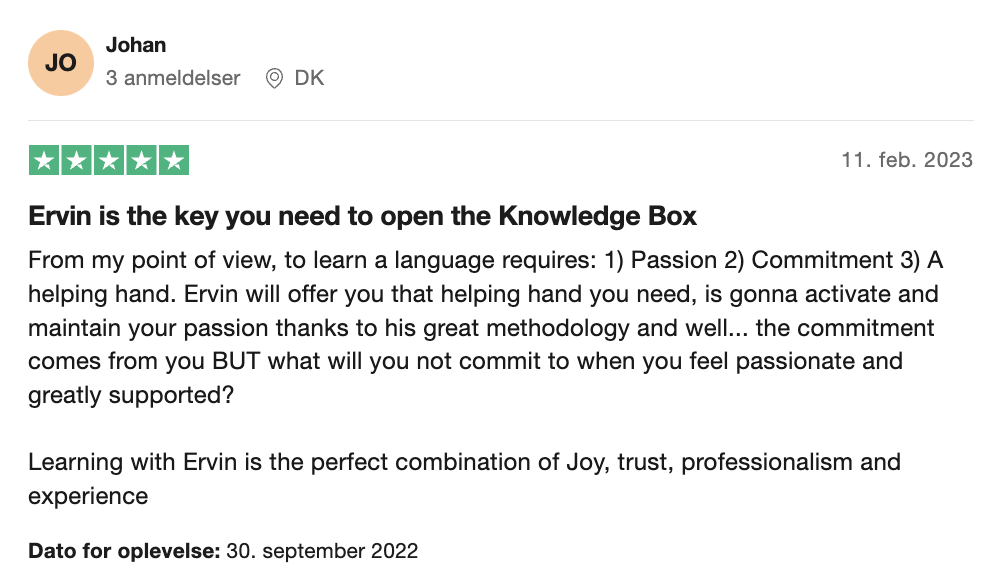Click the review paragraph starting 'From my point'
Image resolution: width=1008 pixels, height=580 pixels.
point(485,327)
